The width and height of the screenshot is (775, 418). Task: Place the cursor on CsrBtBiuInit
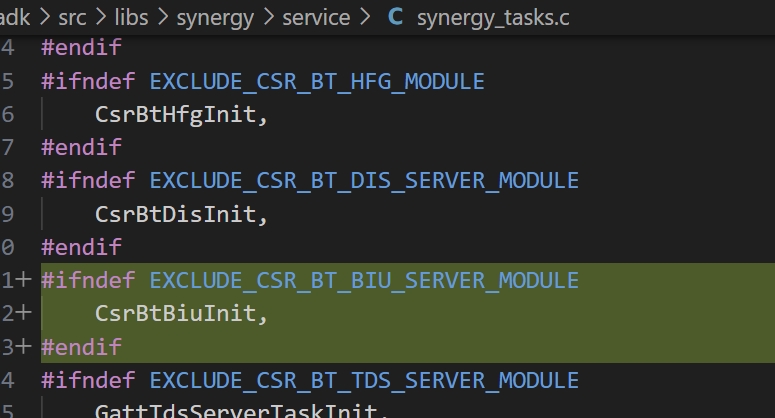[180, 314]
